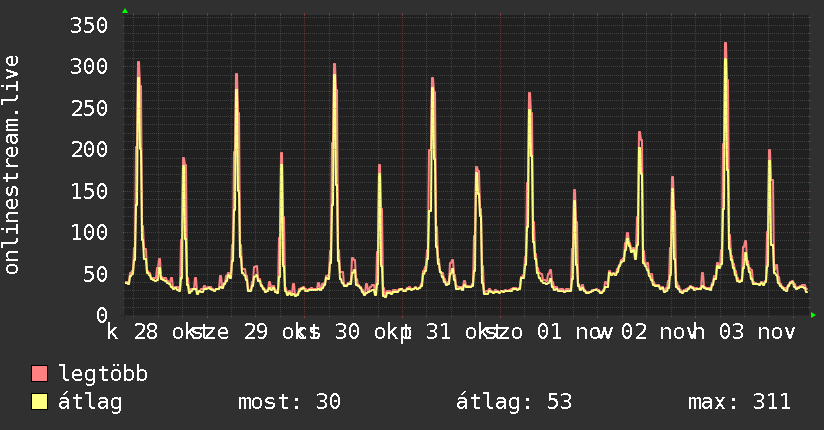Image resolution: width=824 pixels, height=430 pixels.
Task: Click the highest peak on 03 nov
Action: [725, 44]
